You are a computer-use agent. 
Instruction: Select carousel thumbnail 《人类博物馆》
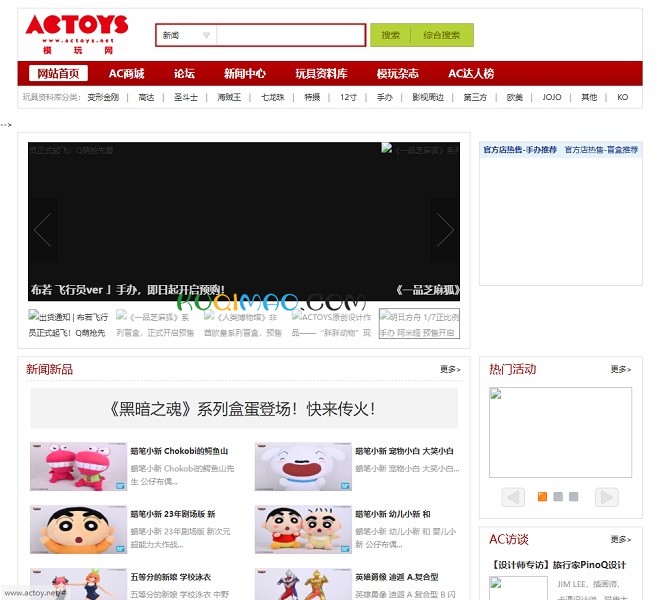[243, 324]
